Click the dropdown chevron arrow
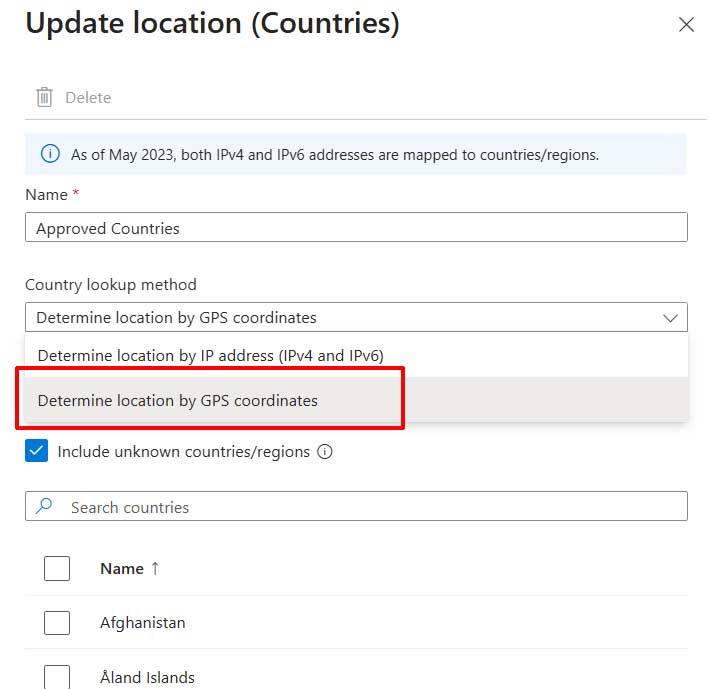 coord(670,317)
